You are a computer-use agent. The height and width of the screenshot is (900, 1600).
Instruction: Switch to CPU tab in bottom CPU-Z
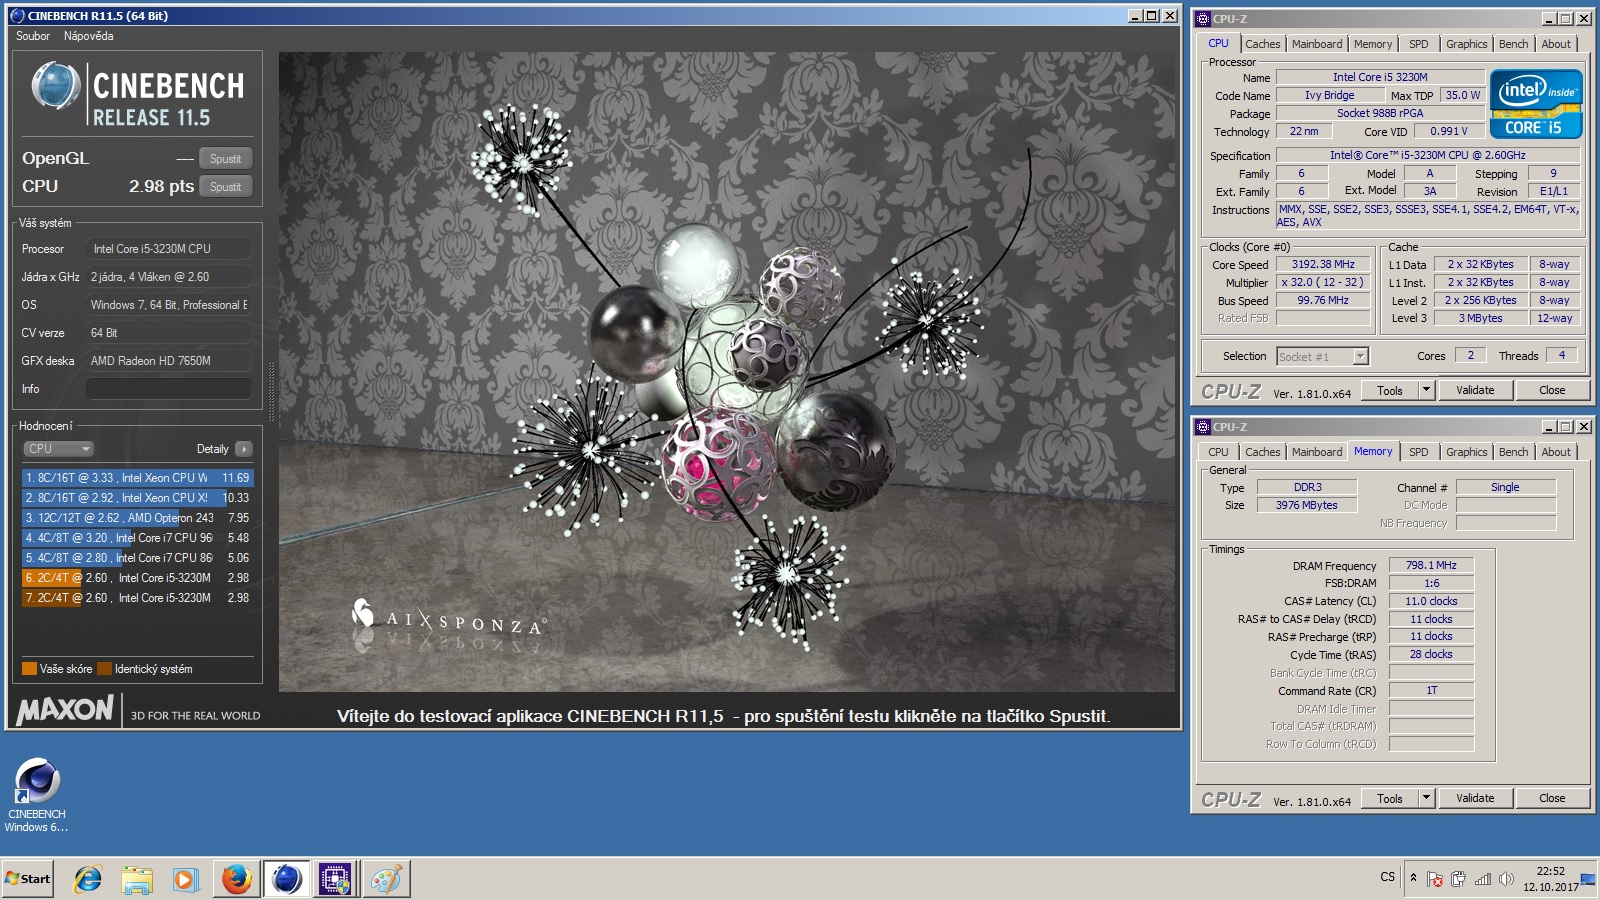click(x=1218, y=452)
